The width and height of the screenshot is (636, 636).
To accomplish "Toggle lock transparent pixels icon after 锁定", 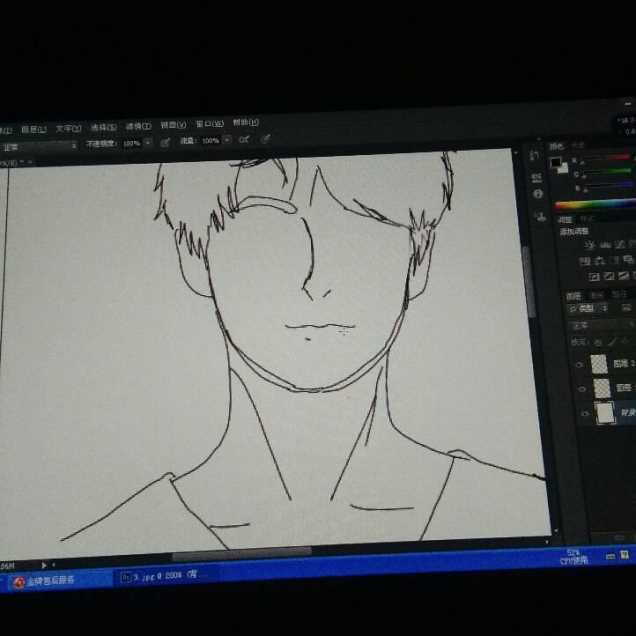I will coord(598,343).
